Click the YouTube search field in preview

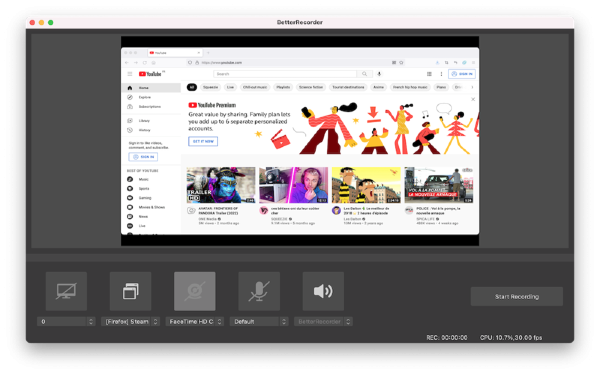tap(285, 74)
